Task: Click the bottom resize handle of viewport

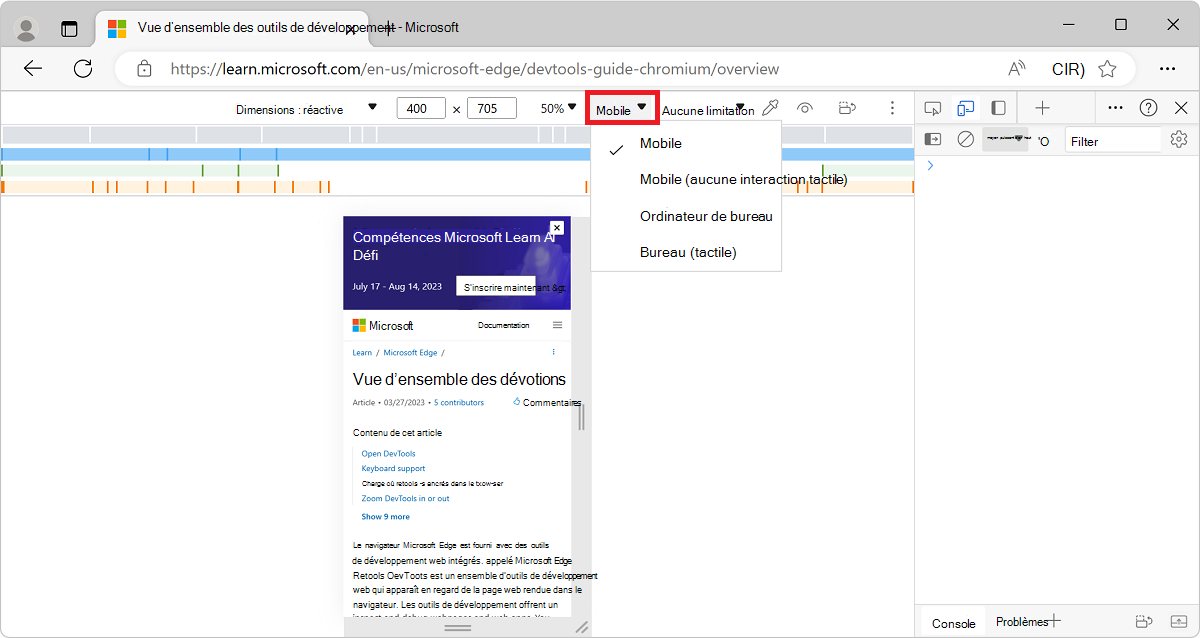Action: pos(457,628)
